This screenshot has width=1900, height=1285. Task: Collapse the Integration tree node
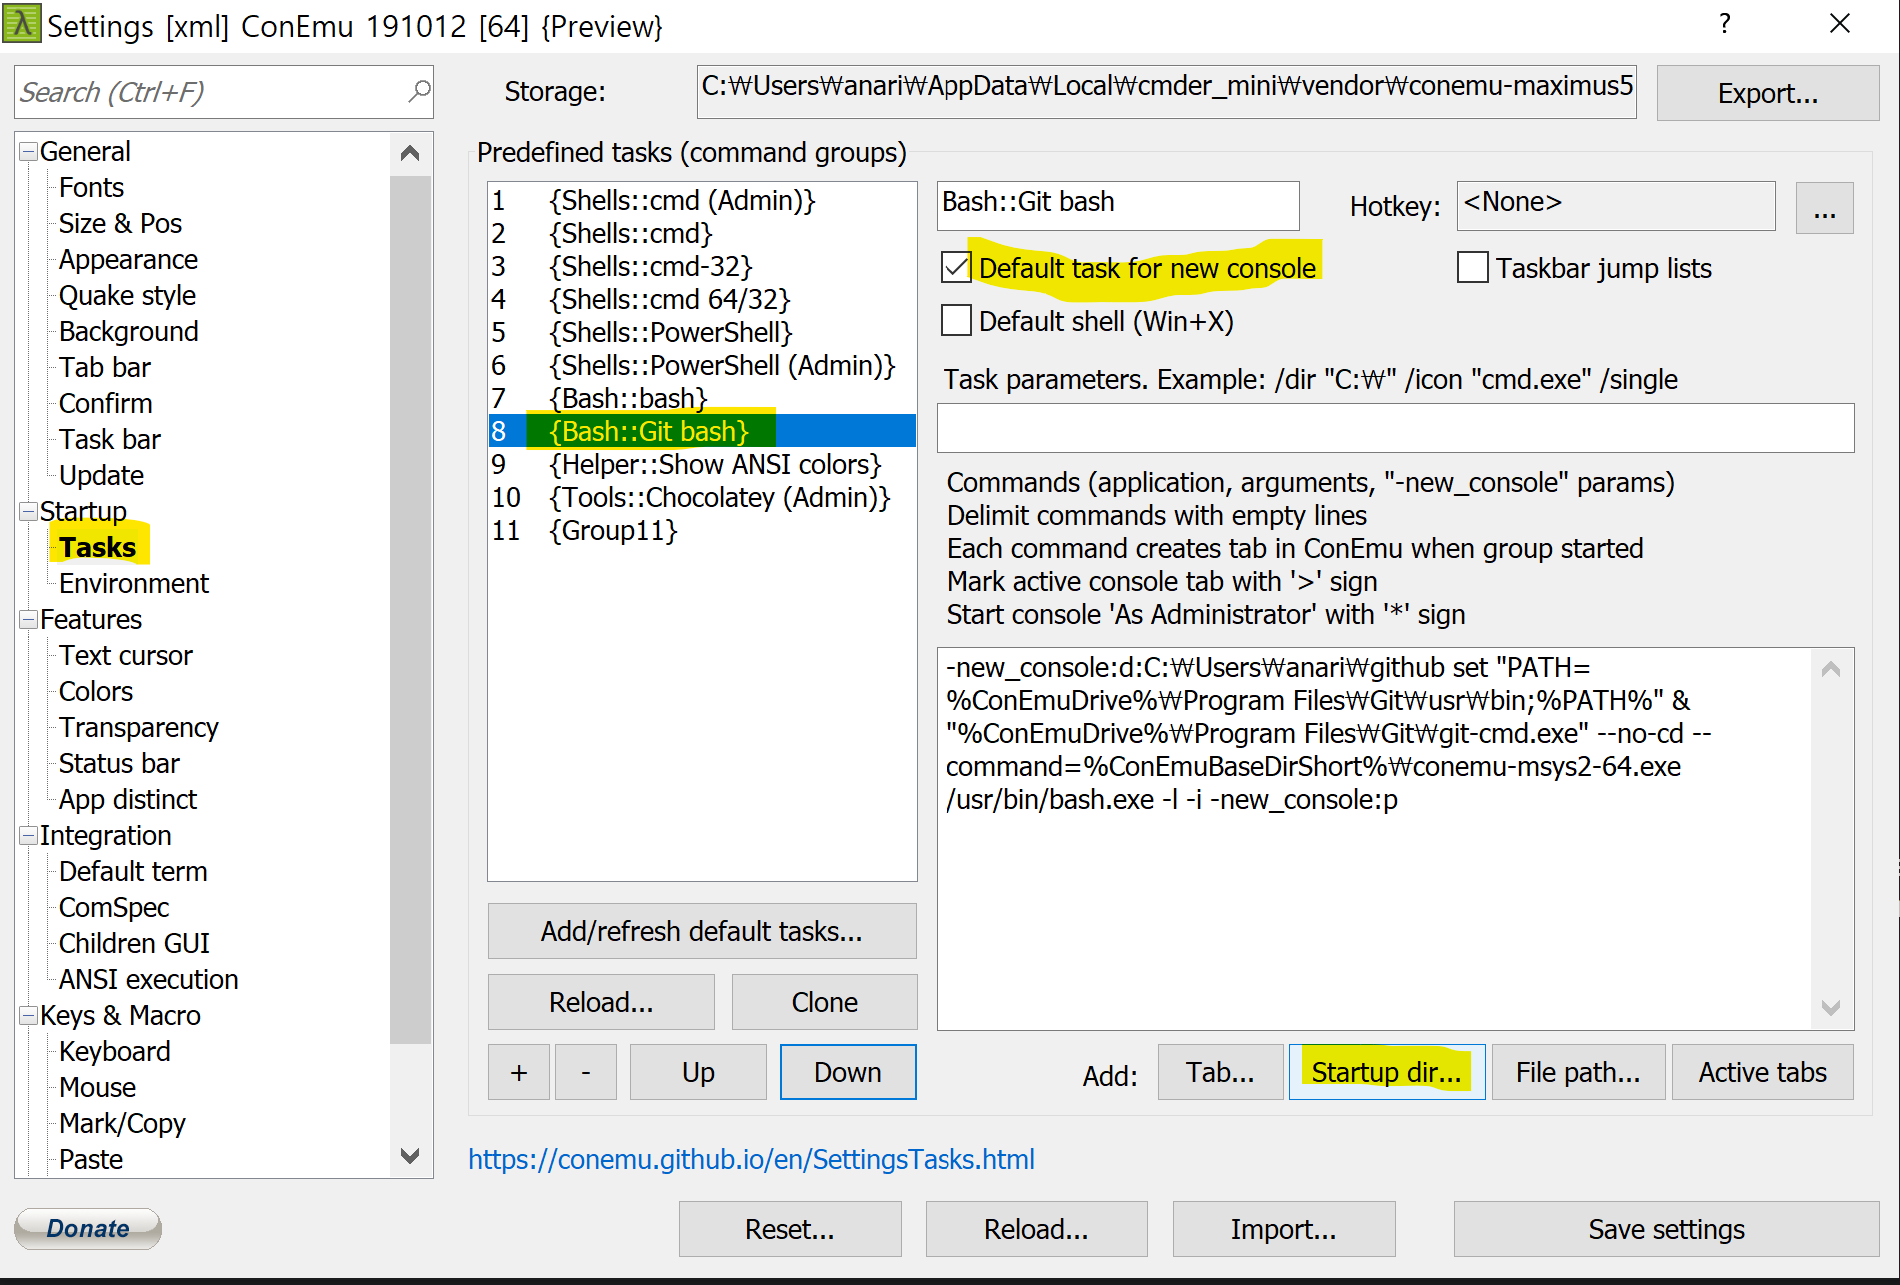[x=29, y=836]
